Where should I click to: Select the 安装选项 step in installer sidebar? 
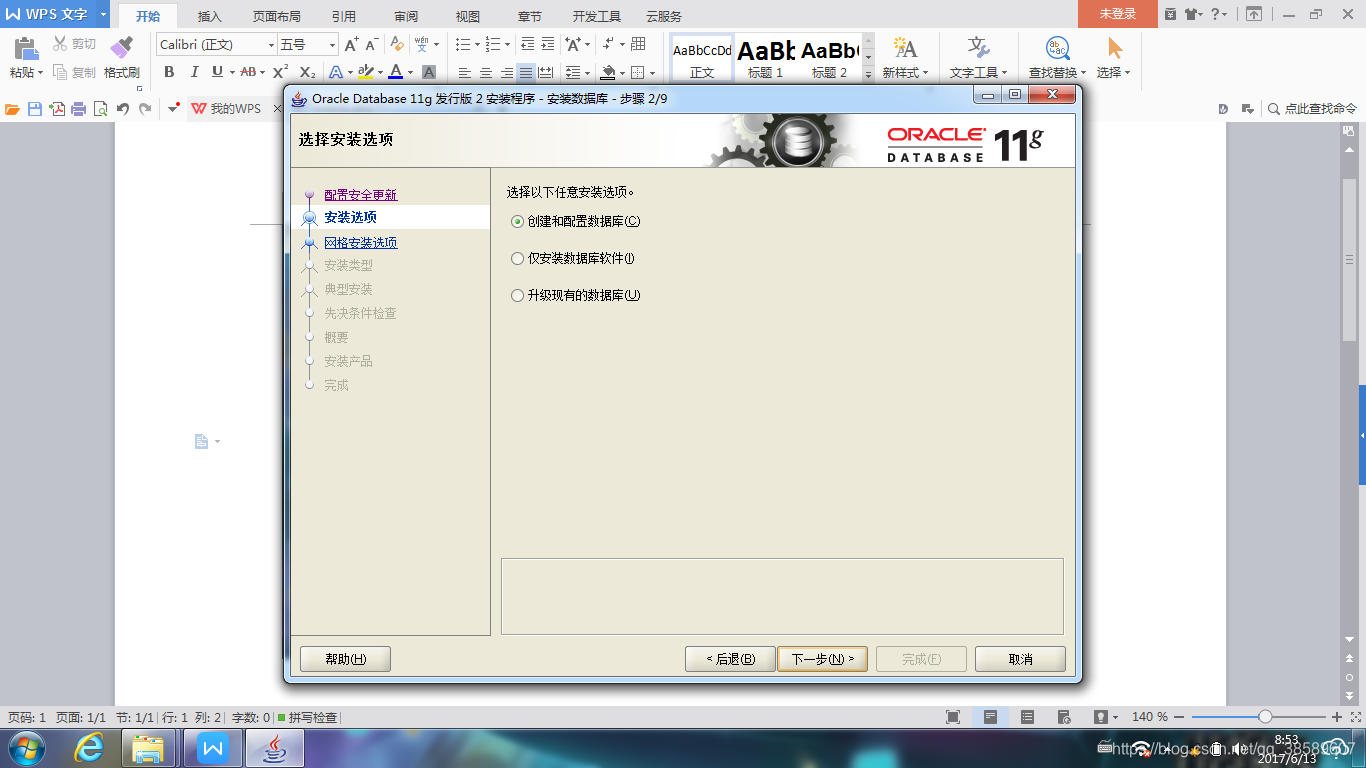[x=350, y=217]
